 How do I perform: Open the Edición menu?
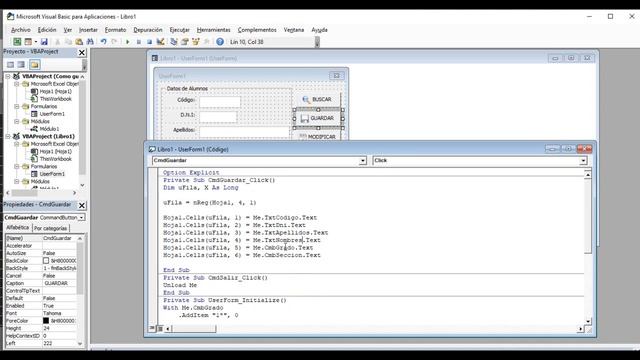pyautogui.click(x=47, y=30)
